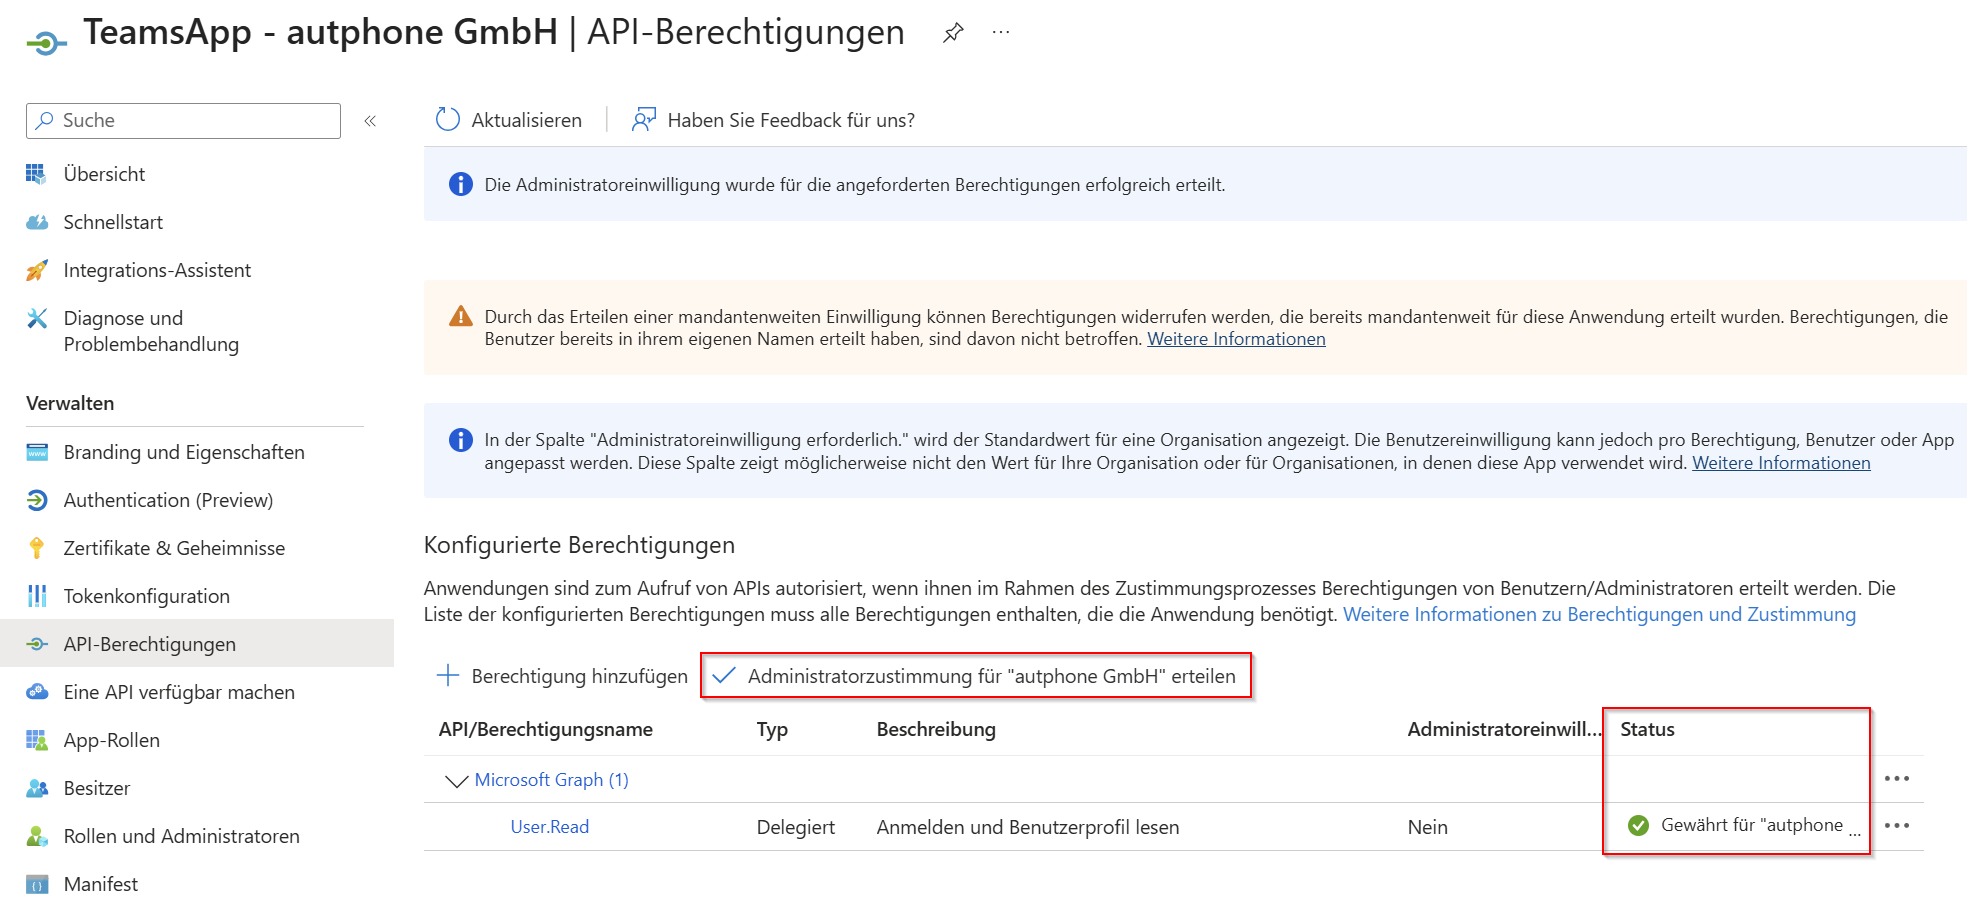
Task: Click the Aktualisieren refresh icon
Action: pyautogui.click(x=447, y=119)
